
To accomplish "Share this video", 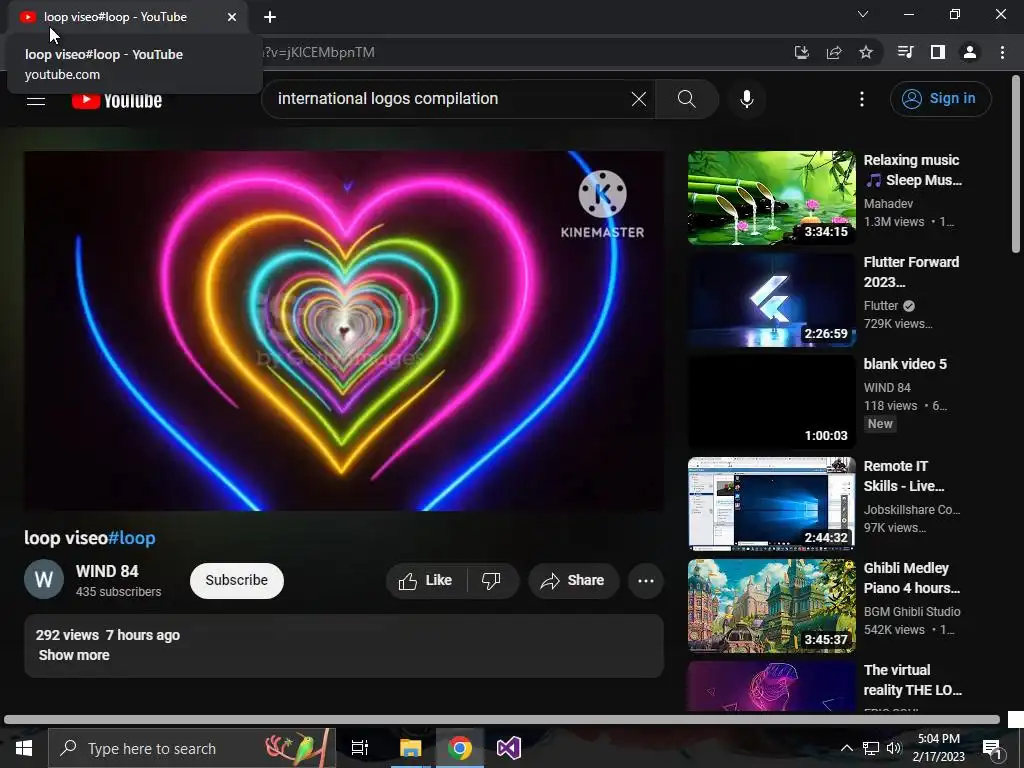I will tap(573, 581).
